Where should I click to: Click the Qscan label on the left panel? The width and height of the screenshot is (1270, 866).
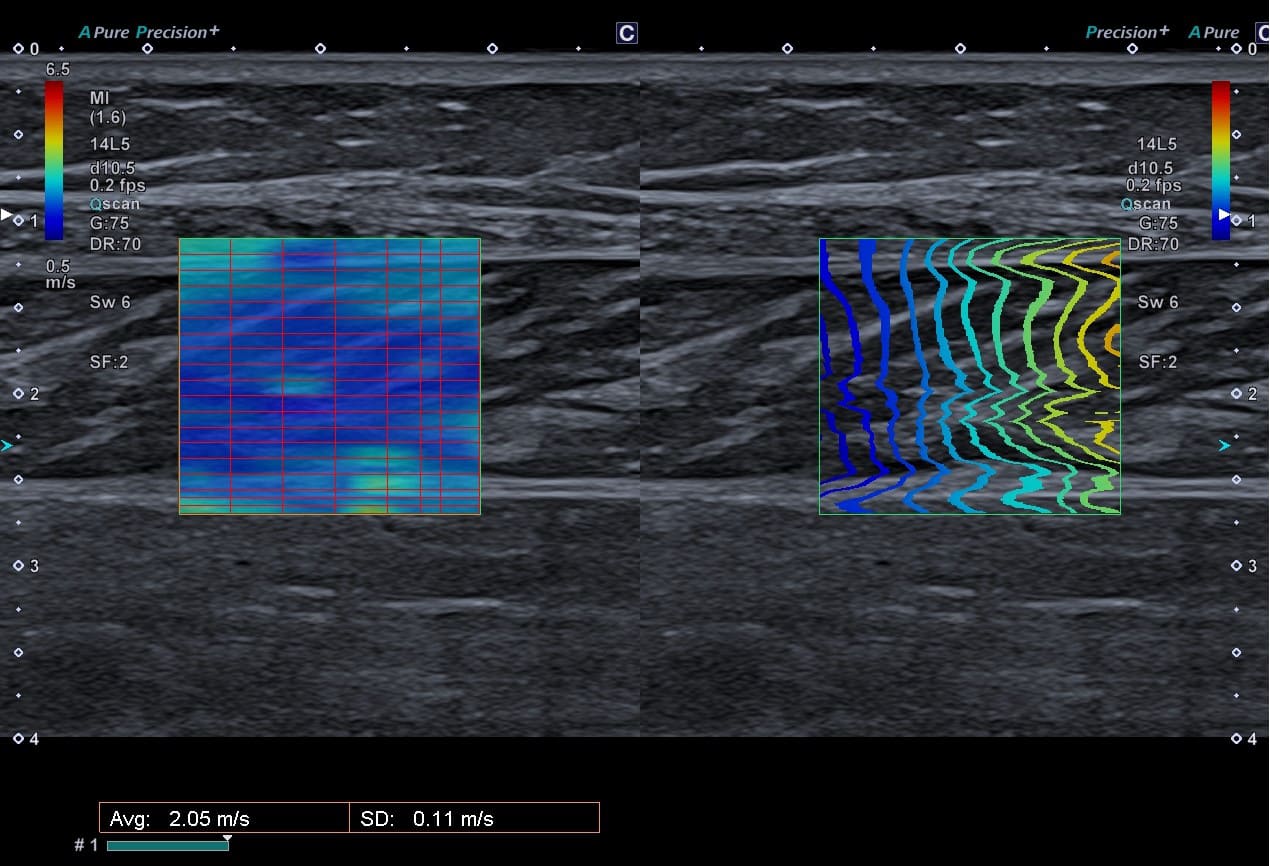tap(115, 204)
